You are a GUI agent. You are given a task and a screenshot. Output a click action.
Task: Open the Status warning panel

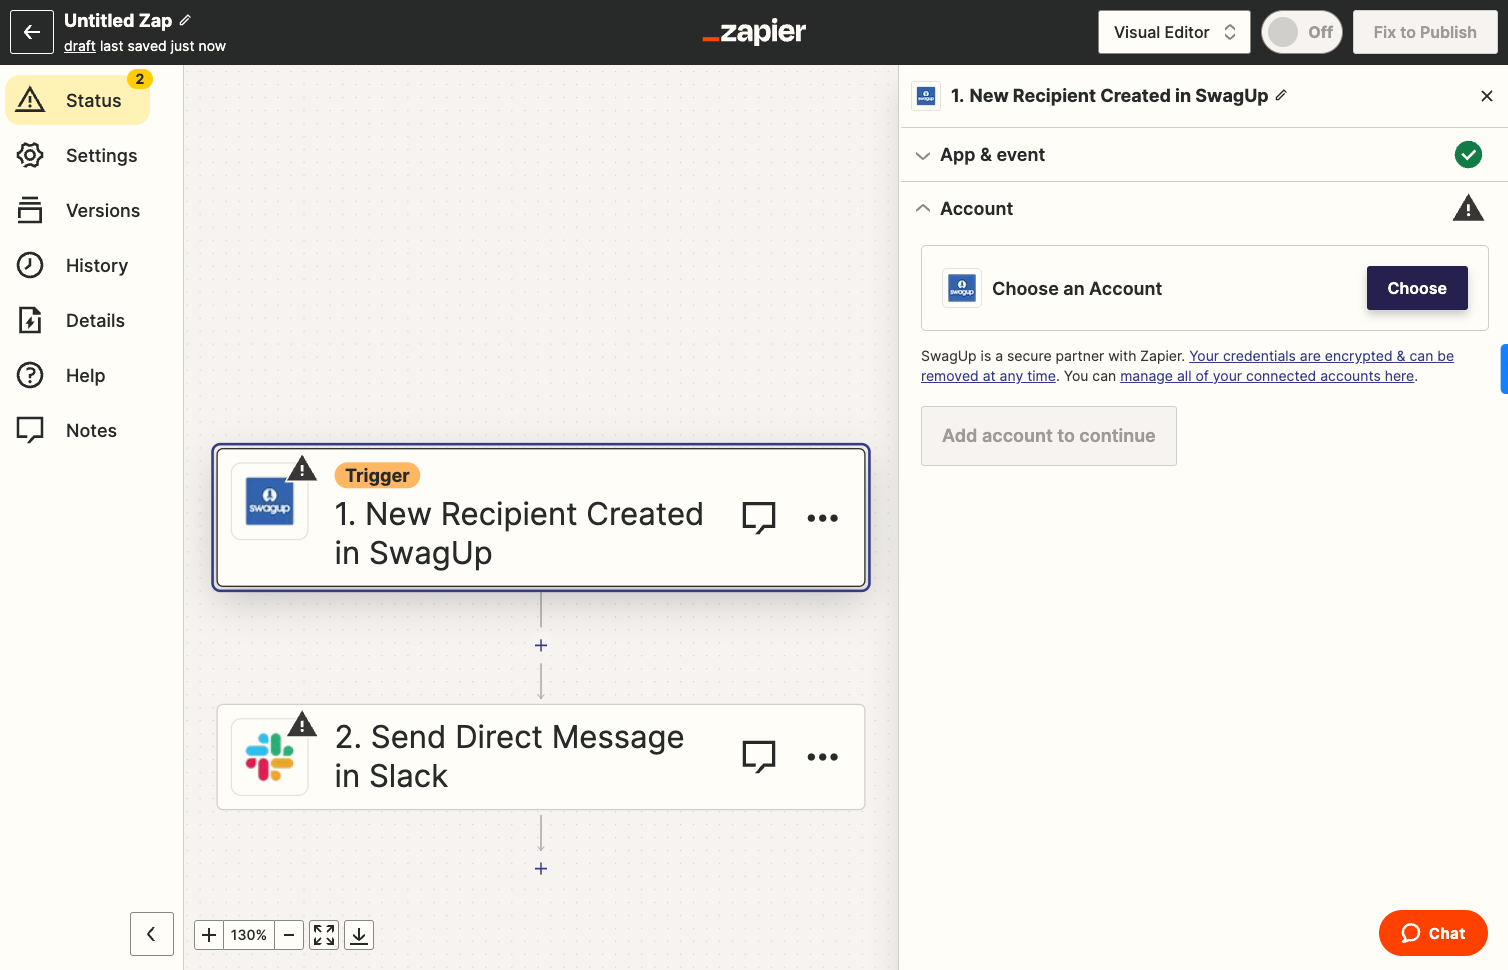click(78, 100)
